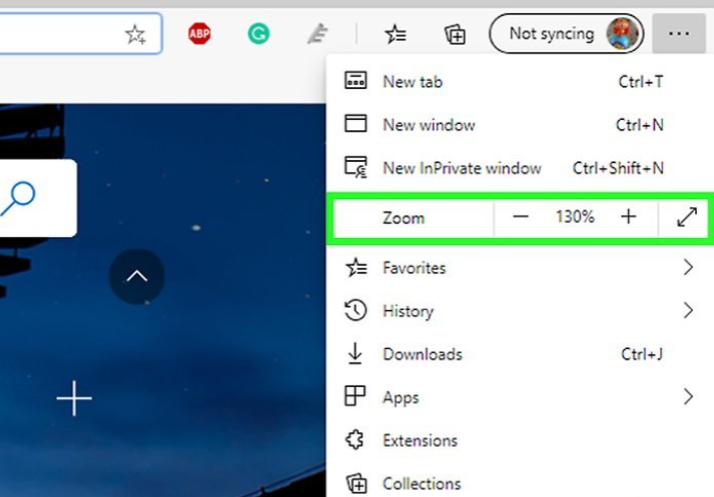Open the Favorites star-list toolbar icon
The width and height of the screenshot is (714, 497).
(396, 34)
